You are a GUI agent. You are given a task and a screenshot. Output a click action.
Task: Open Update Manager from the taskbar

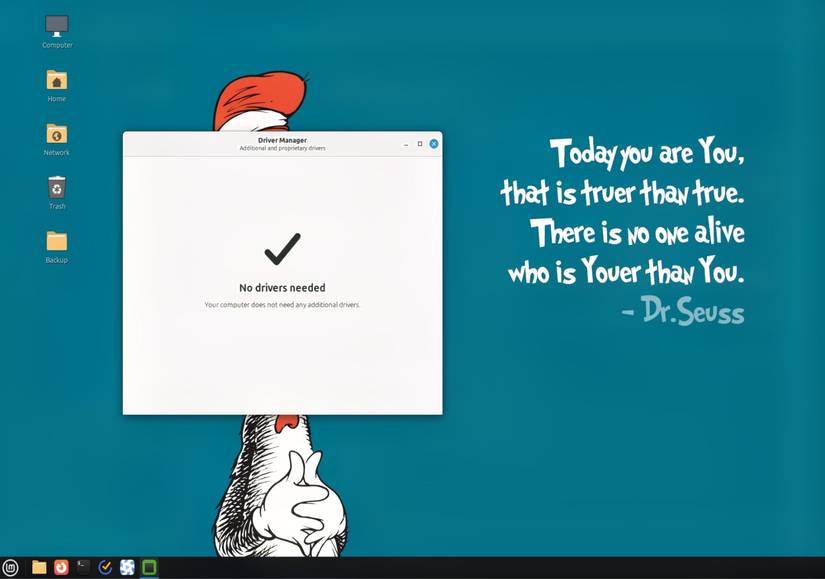point(104,567)
